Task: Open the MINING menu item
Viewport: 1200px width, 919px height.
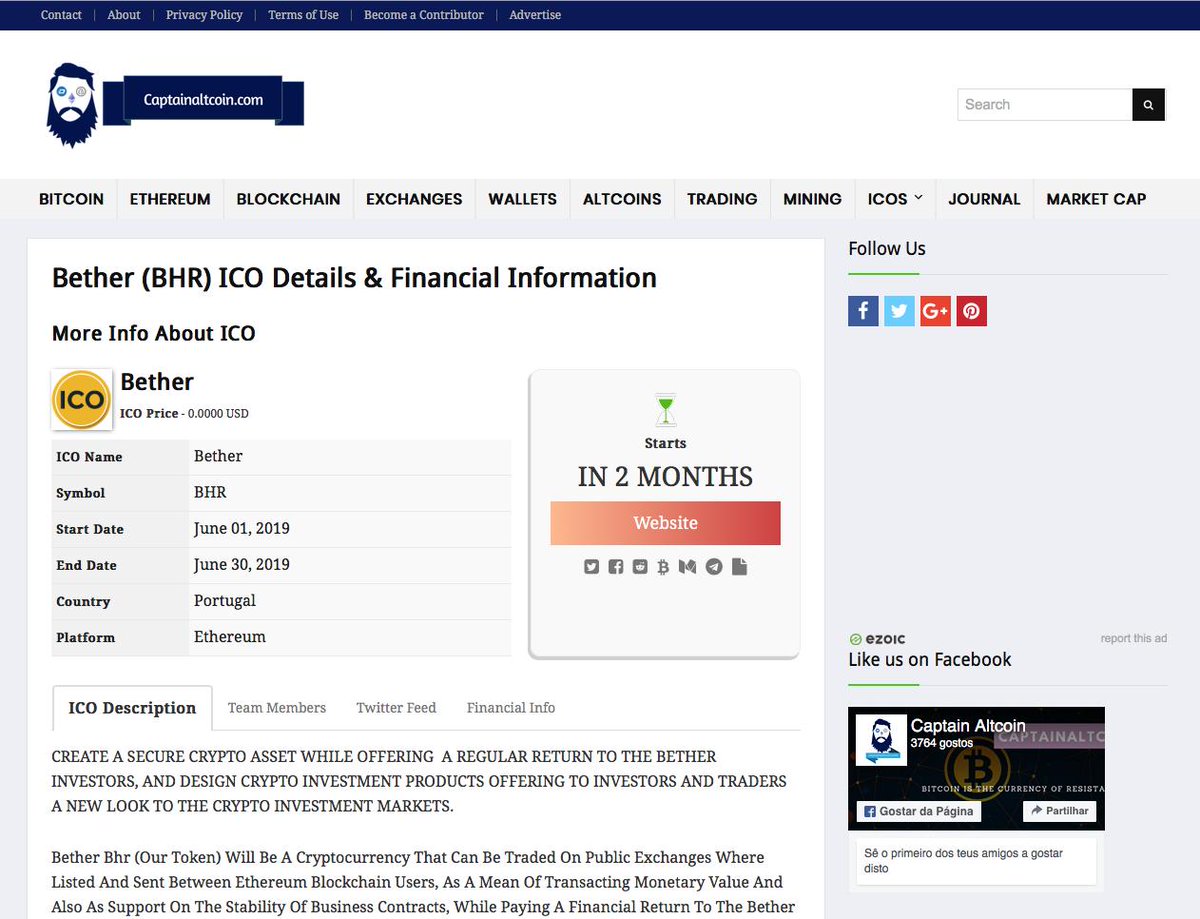Action: tap(812, 199)
